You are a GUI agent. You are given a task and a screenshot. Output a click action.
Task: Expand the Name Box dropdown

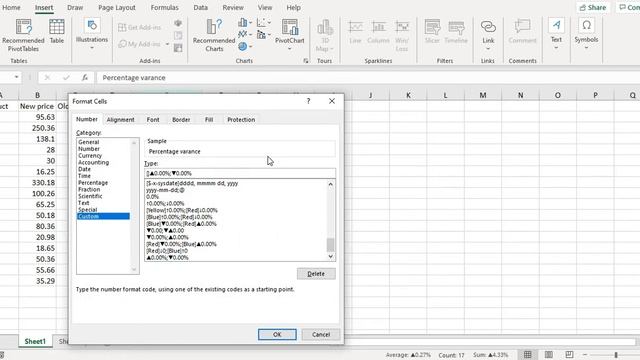click(16, 77)
